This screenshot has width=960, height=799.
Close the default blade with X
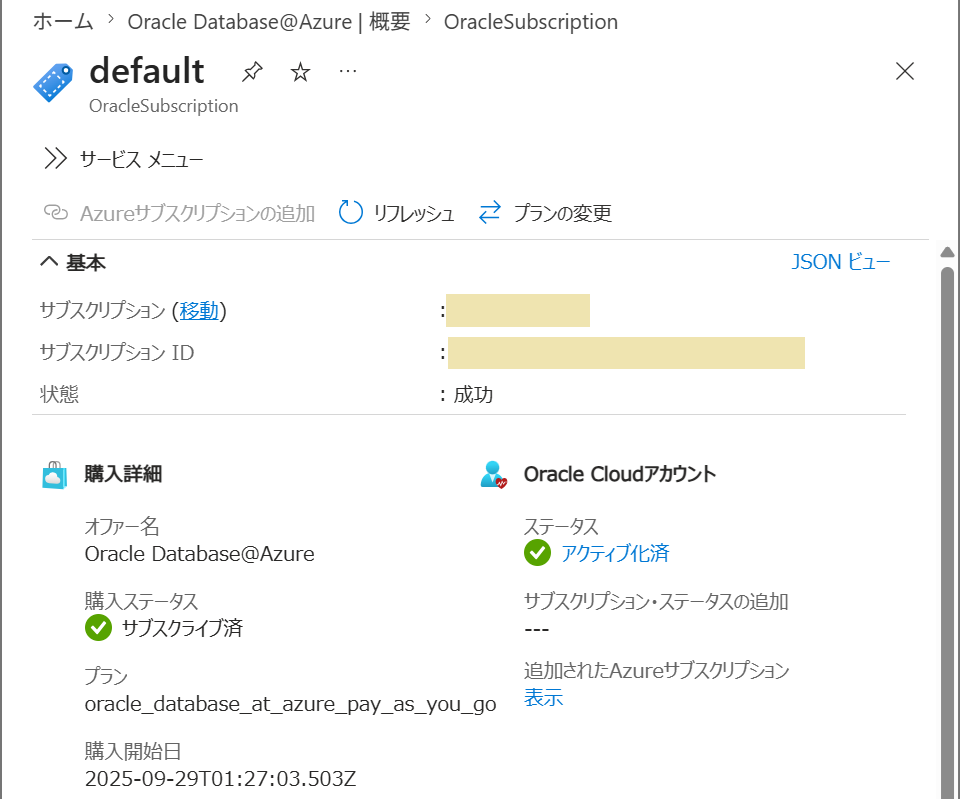point(905,71)
